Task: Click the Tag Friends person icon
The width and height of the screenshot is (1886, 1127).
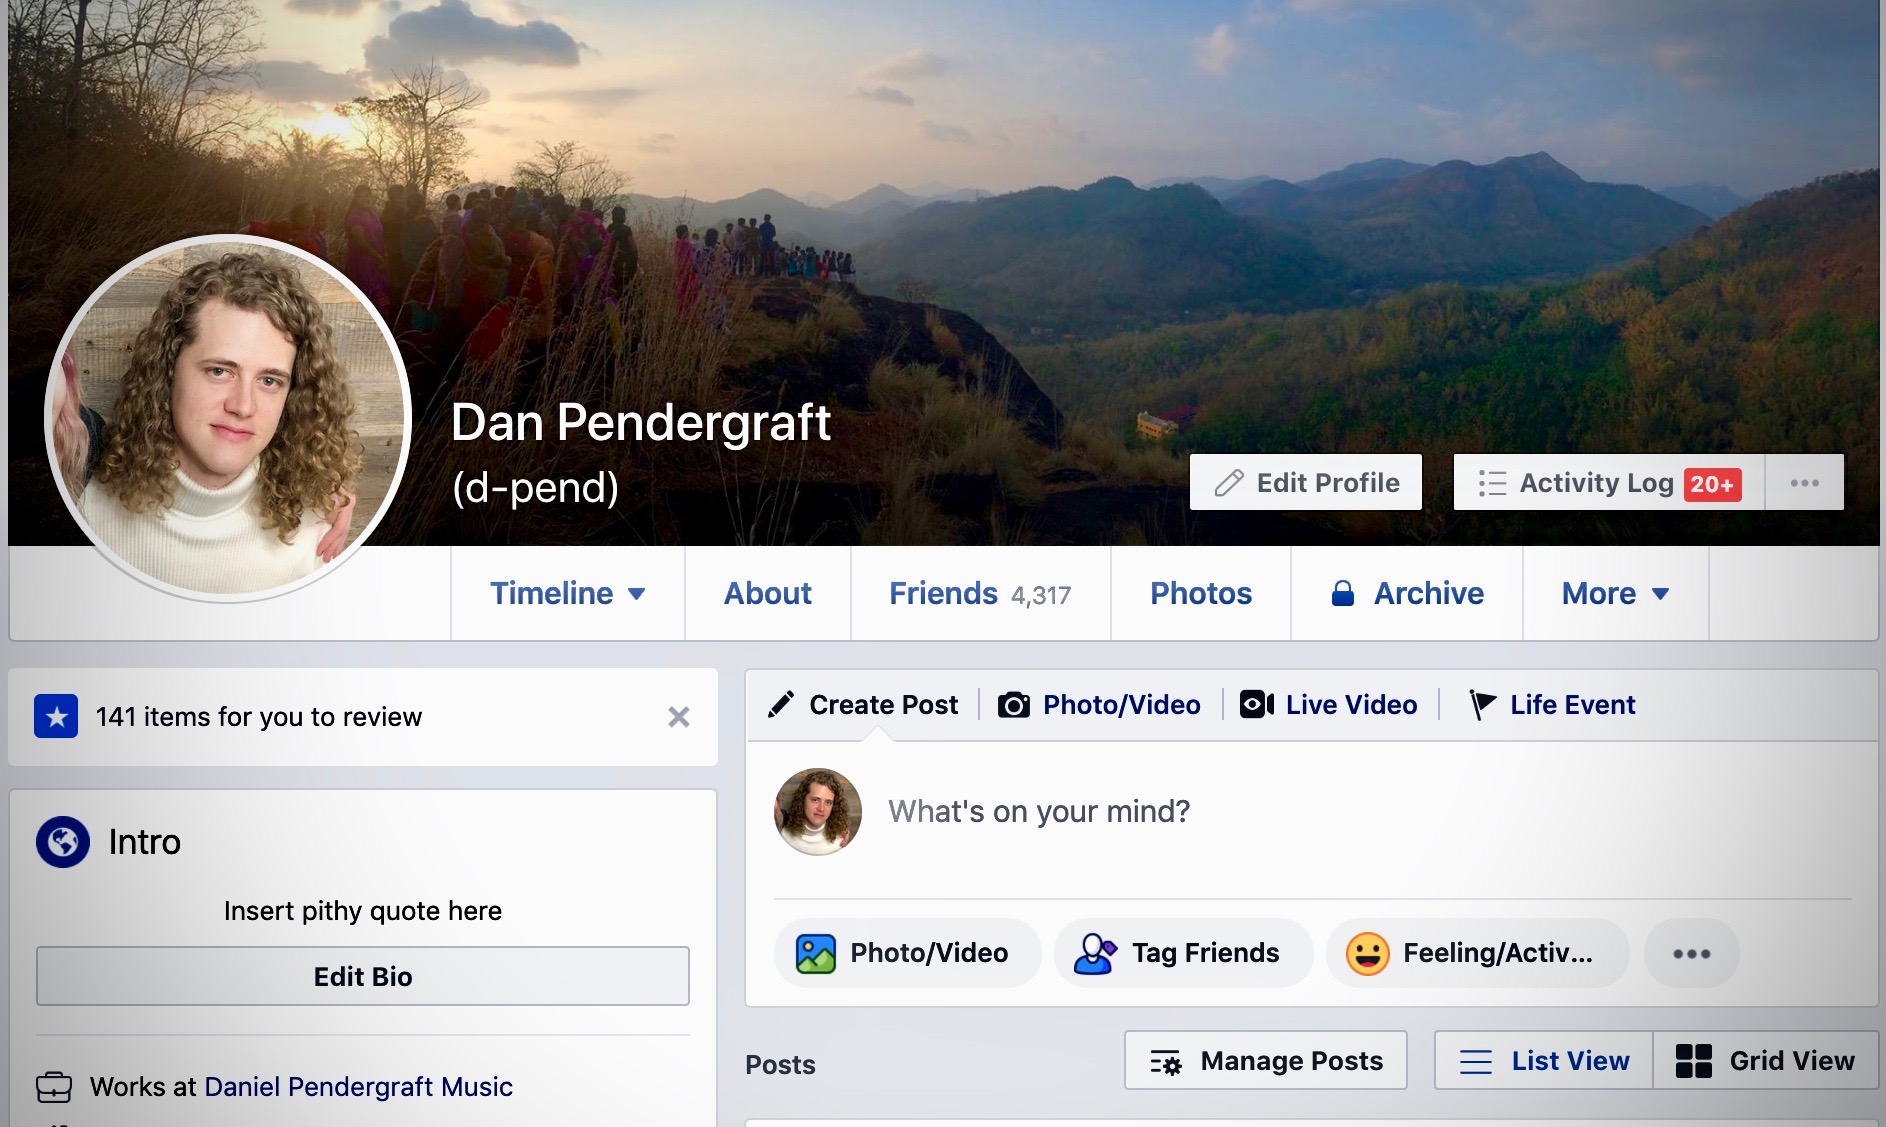Action: click(x=1095, y=953)
